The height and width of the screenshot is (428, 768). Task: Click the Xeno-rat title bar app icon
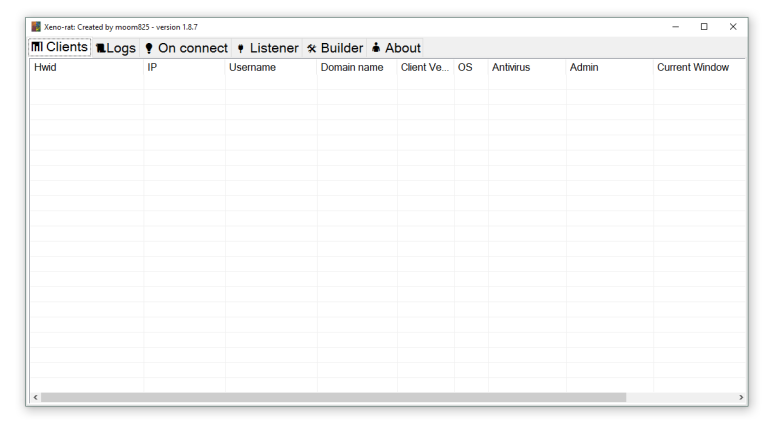pyautogui.click(x=36, y=27)
